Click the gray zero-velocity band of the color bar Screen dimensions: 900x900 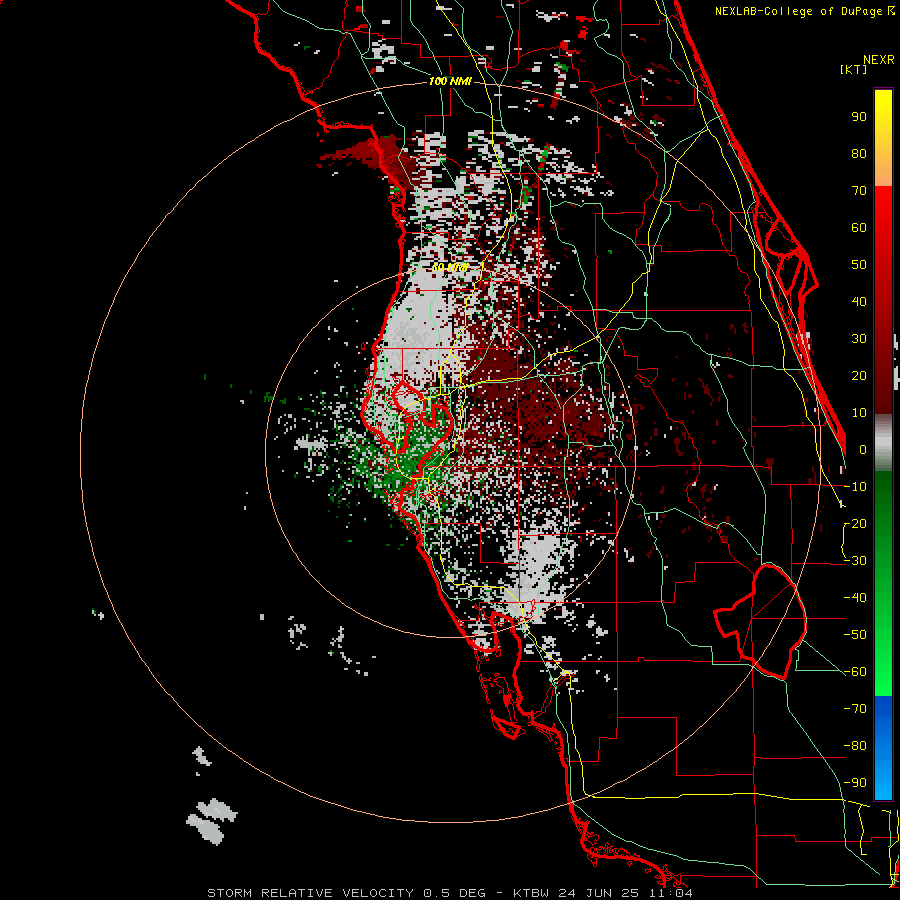(x=883, y=442)
